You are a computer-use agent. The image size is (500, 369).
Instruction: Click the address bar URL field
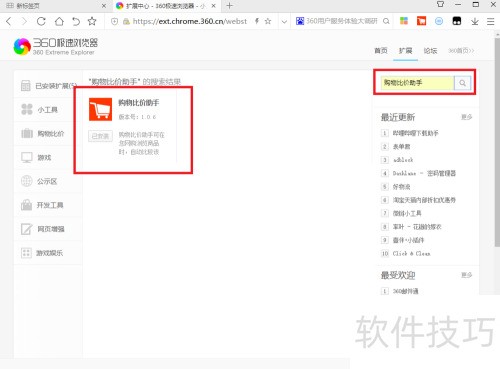(x=189, y=22)
